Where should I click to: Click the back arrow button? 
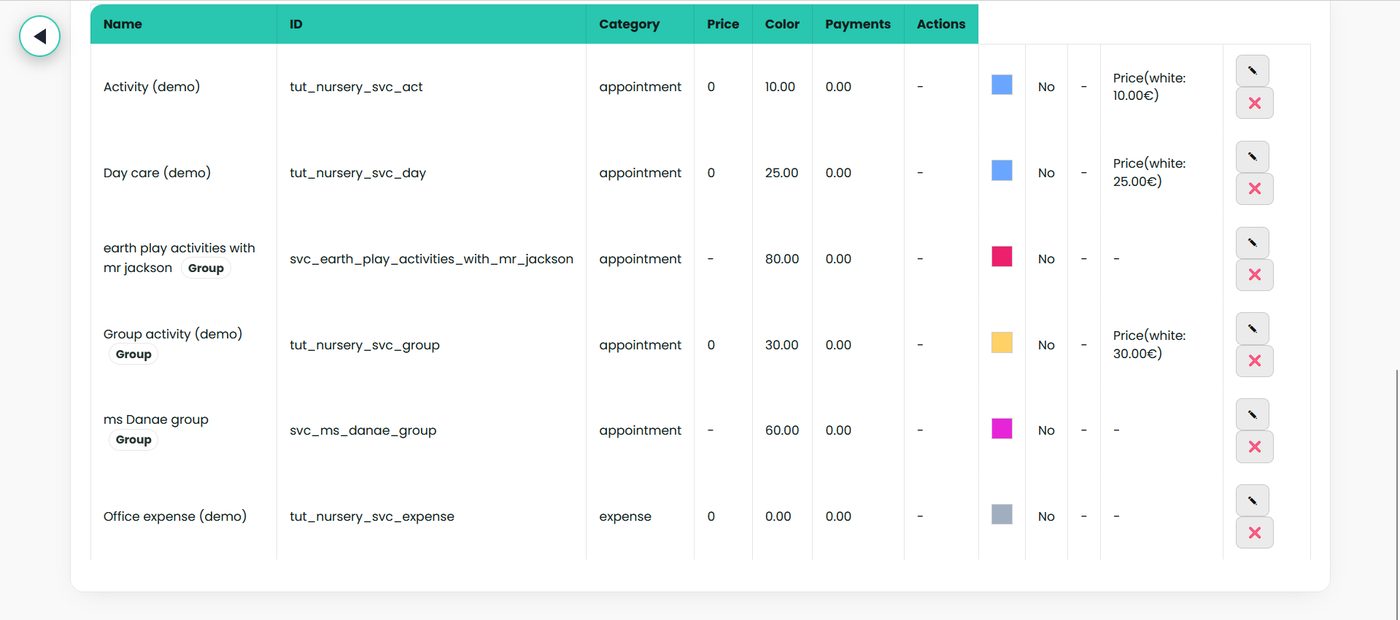(x=40, y=36)
